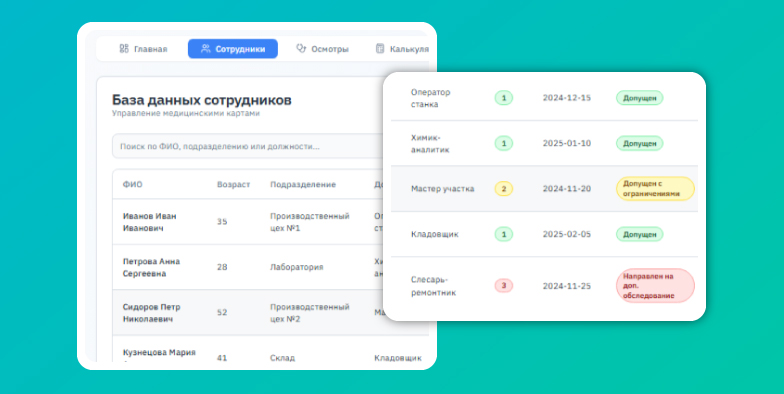Screen dimensions: 784x394
Task: Click age value 41
Action: click(222, 358)
